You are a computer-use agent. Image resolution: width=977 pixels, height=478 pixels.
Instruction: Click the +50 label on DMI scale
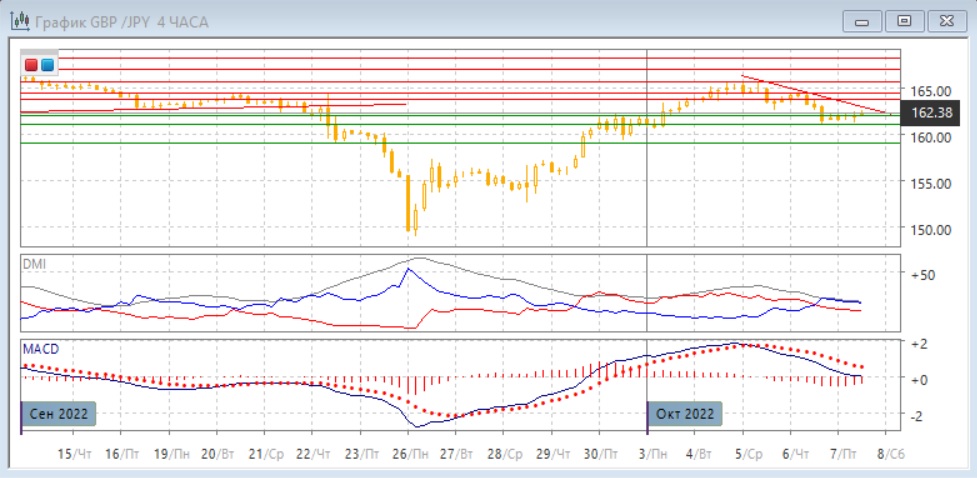(x=921, y=273)
